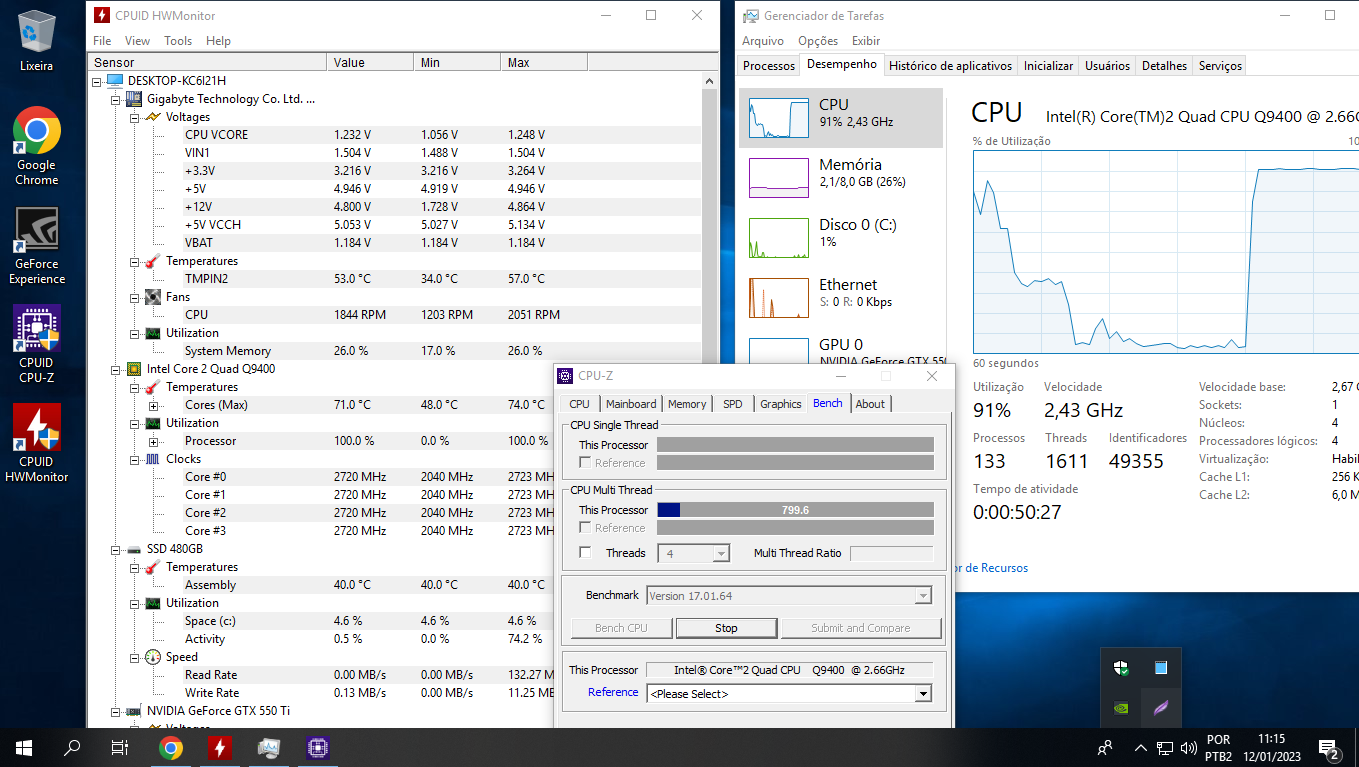This screenshot has height=767, width=1359.
Task: Show hidden tray icons chevron
Action: coord(1140,747)
